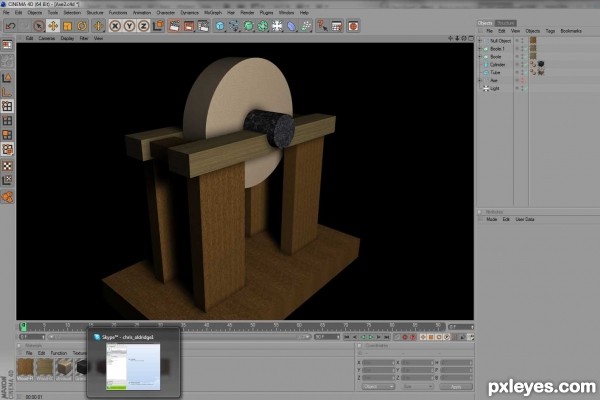600x400 pixels.
Task: Open the NURBS generator icon
Action: click(x=248, y=26)
